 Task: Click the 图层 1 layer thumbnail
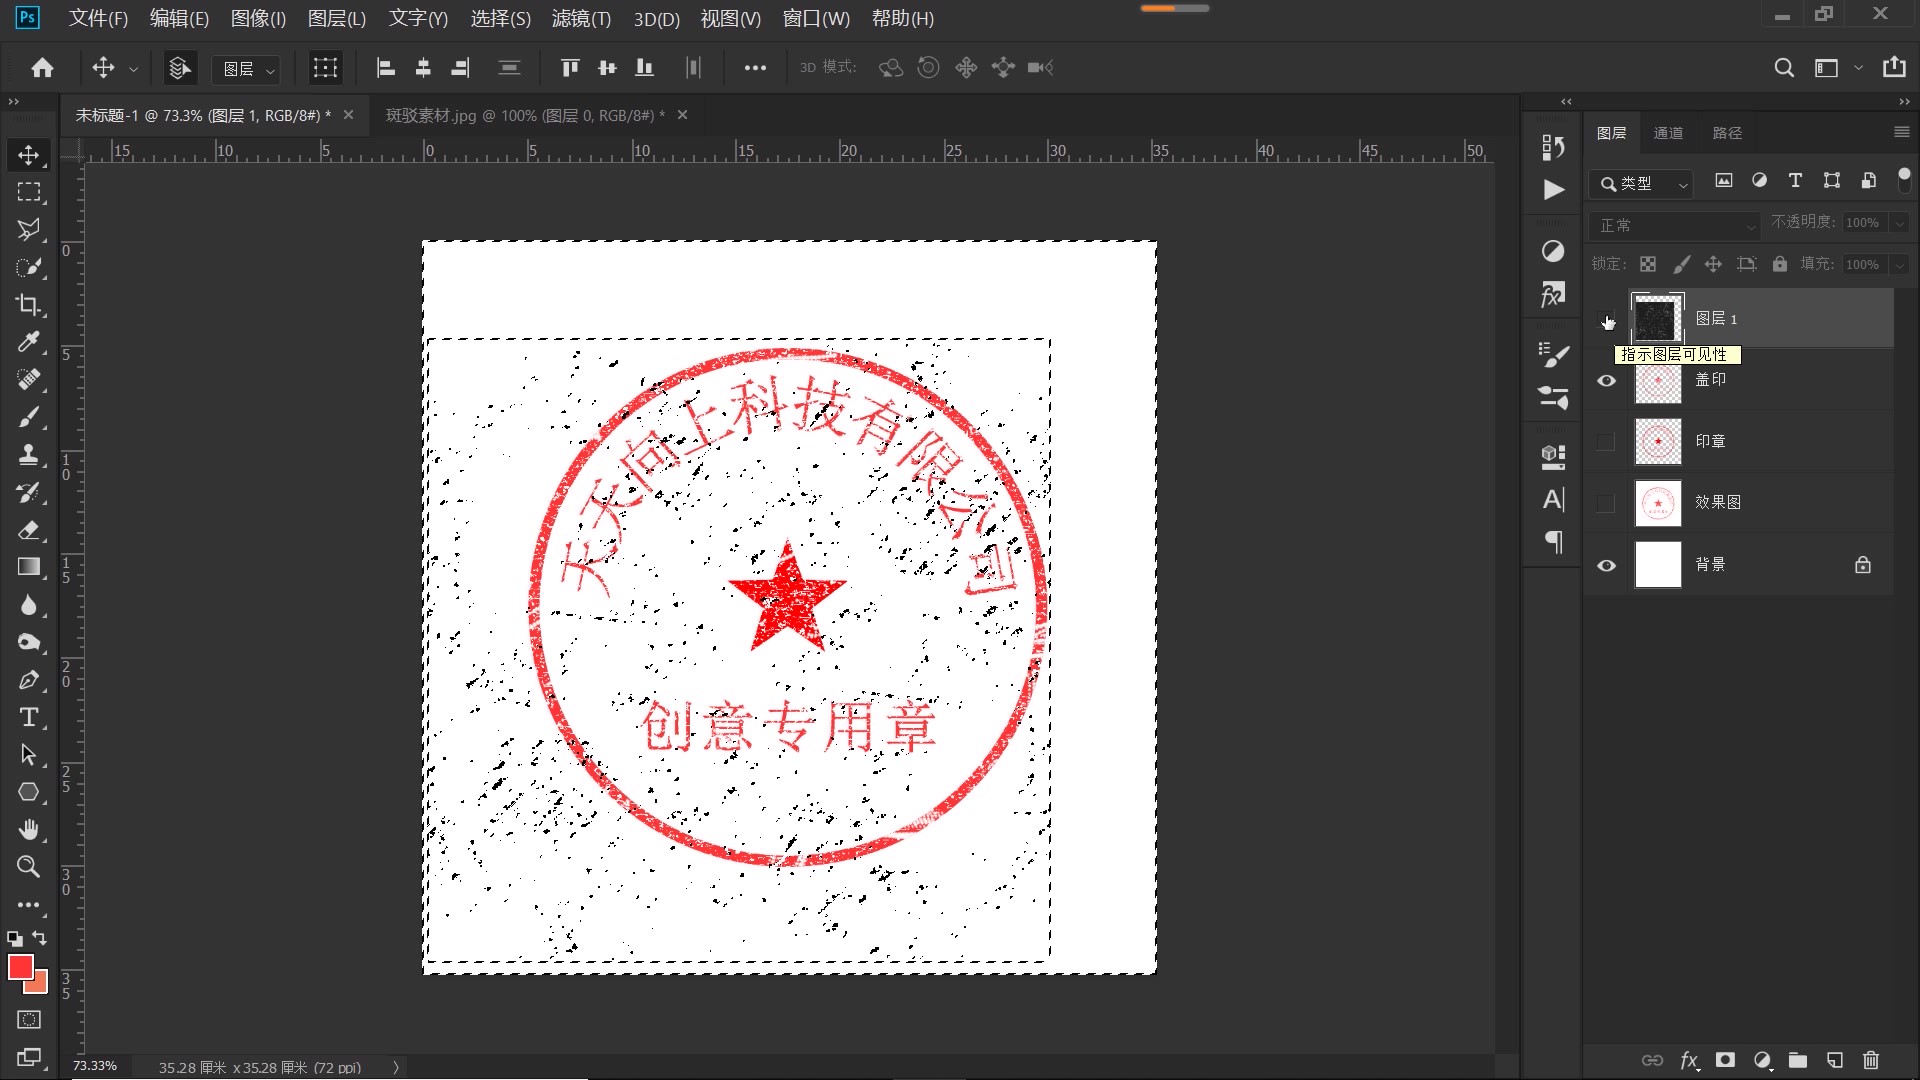[x=1657, y=318]
